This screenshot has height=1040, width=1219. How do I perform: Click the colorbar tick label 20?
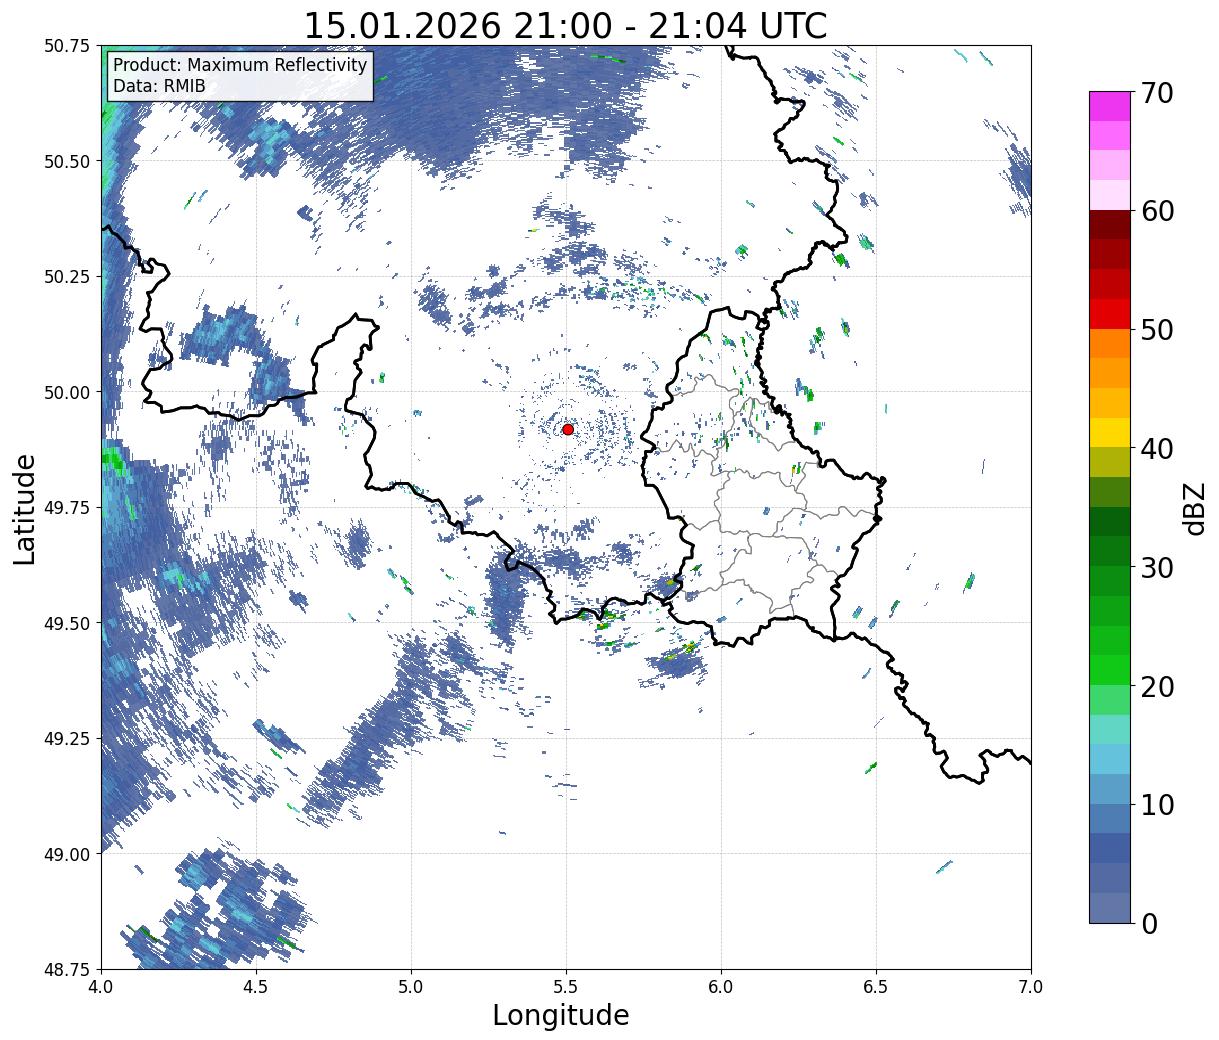coord(1157,687)
